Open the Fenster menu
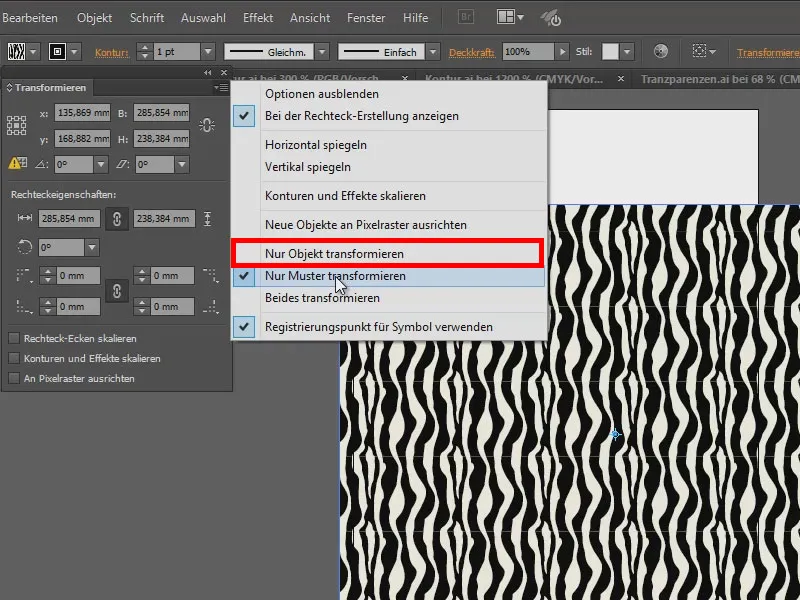Screen dimensions: 800x600 pyautogui.click(x=366, y=17)
